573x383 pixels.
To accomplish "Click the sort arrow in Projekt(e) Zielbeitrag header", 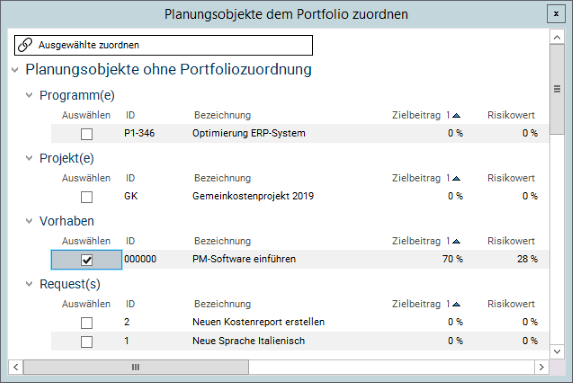I will (456, 179).
